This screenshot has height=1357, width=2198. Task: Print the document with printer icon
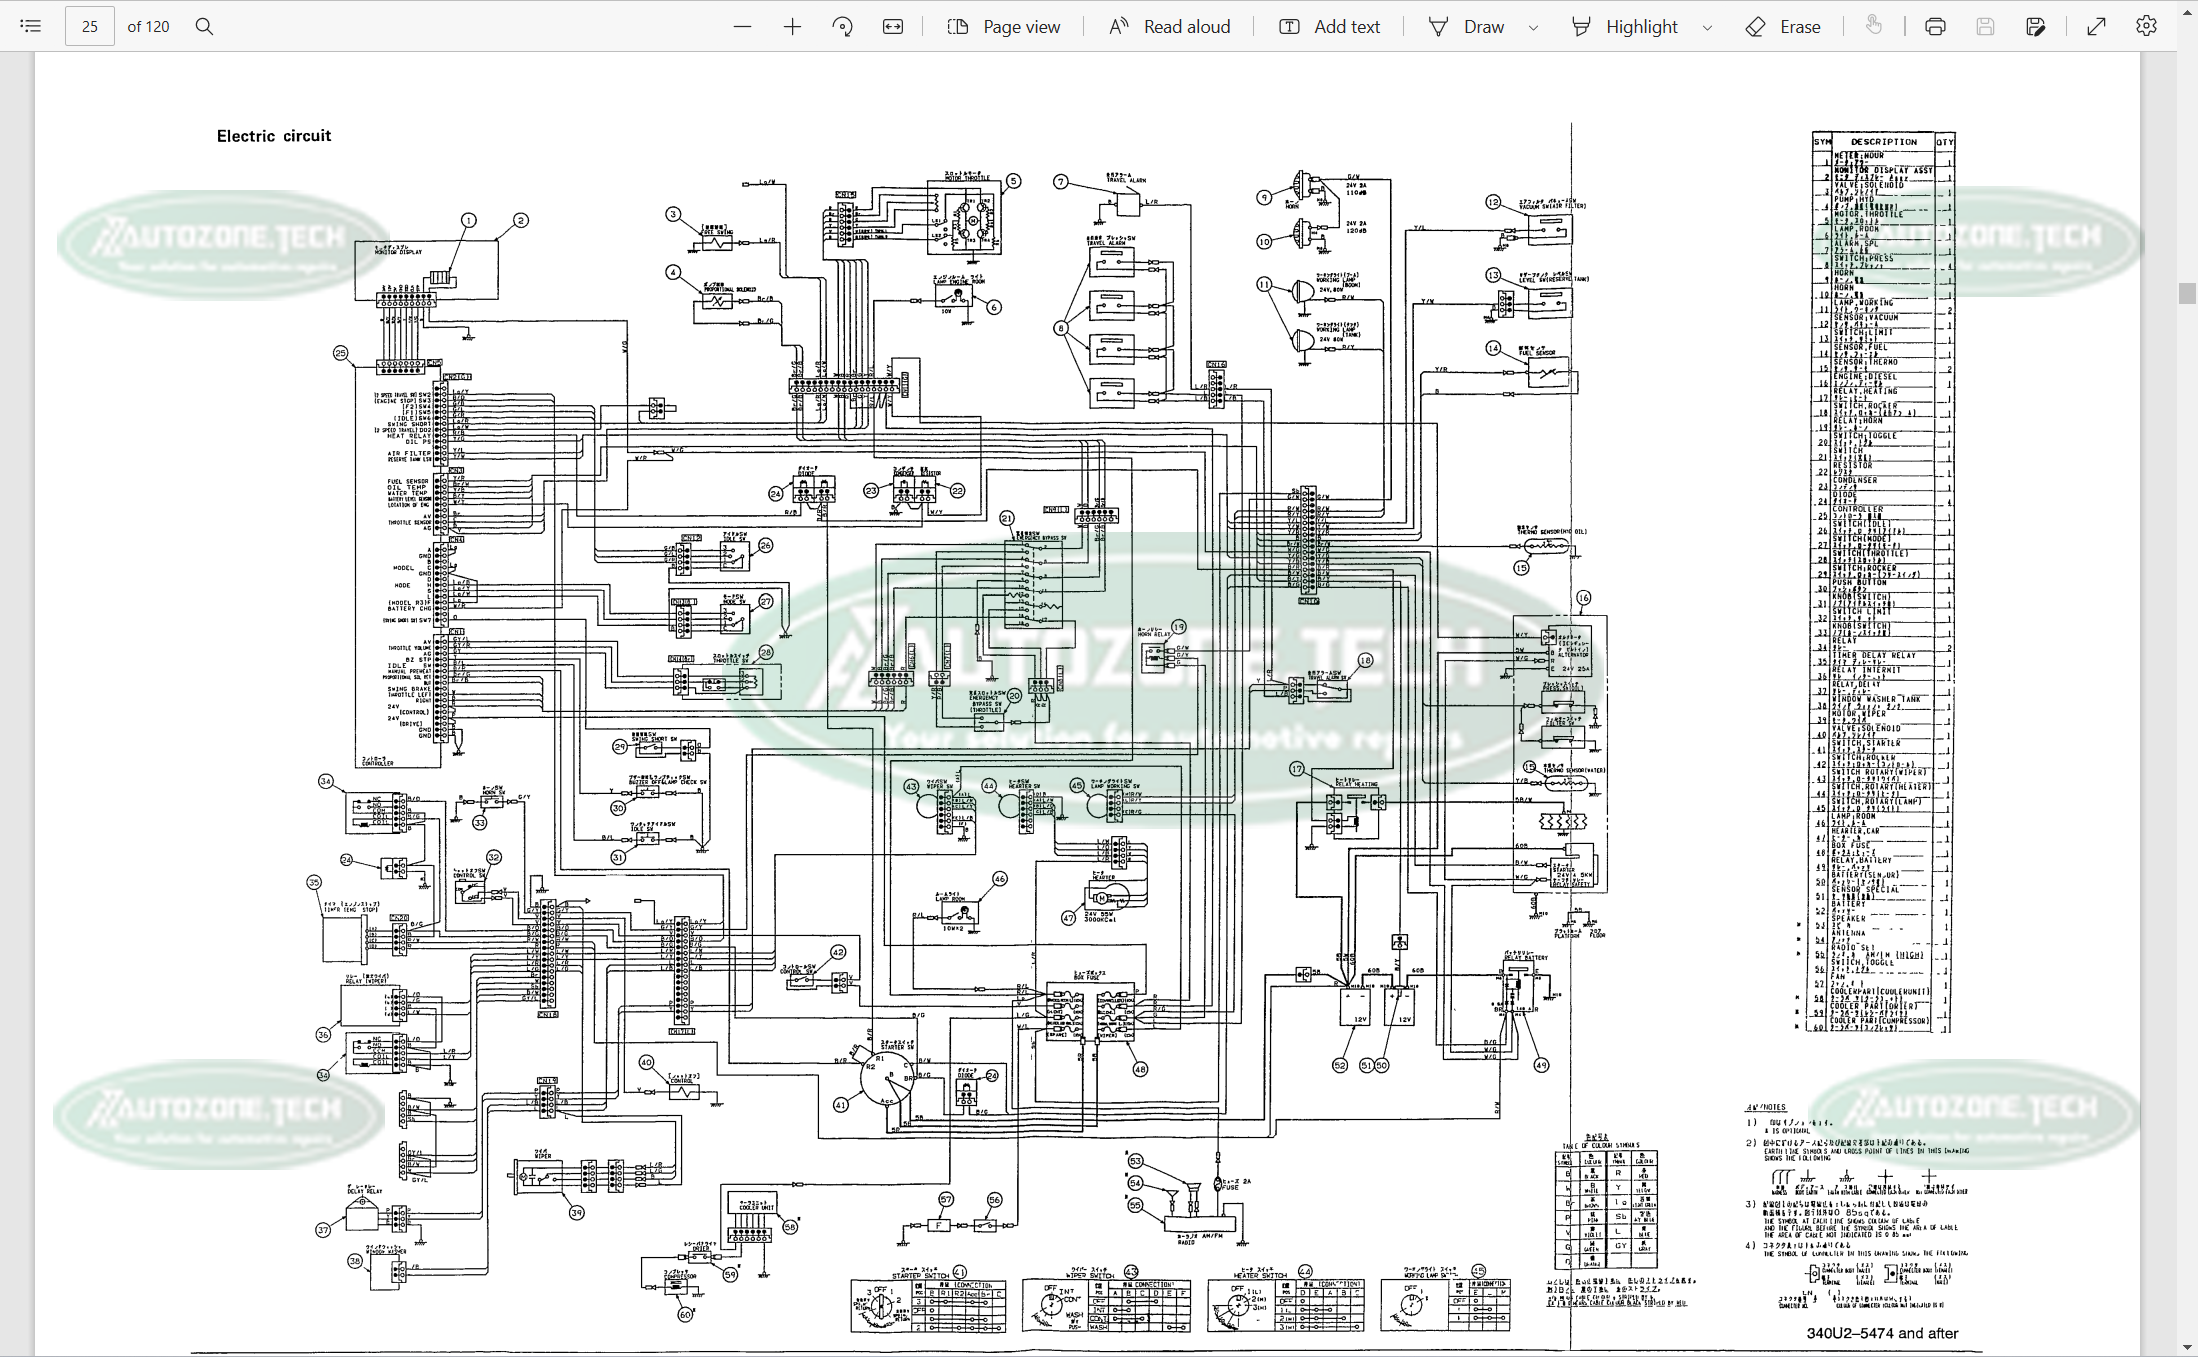point(1935,27)
